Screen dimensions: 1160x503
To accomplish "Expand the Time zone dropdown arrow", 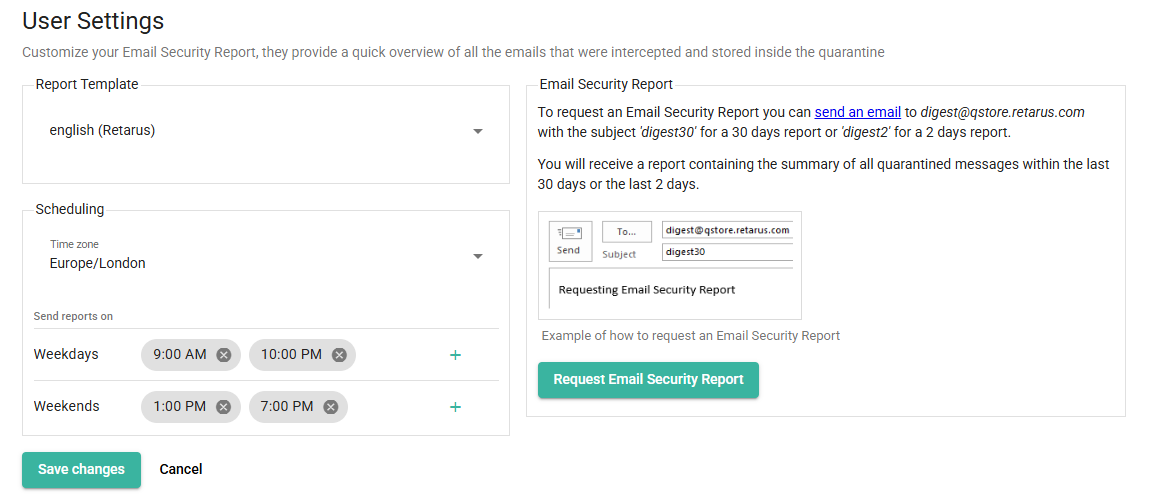I will click(x=477, y=256).
